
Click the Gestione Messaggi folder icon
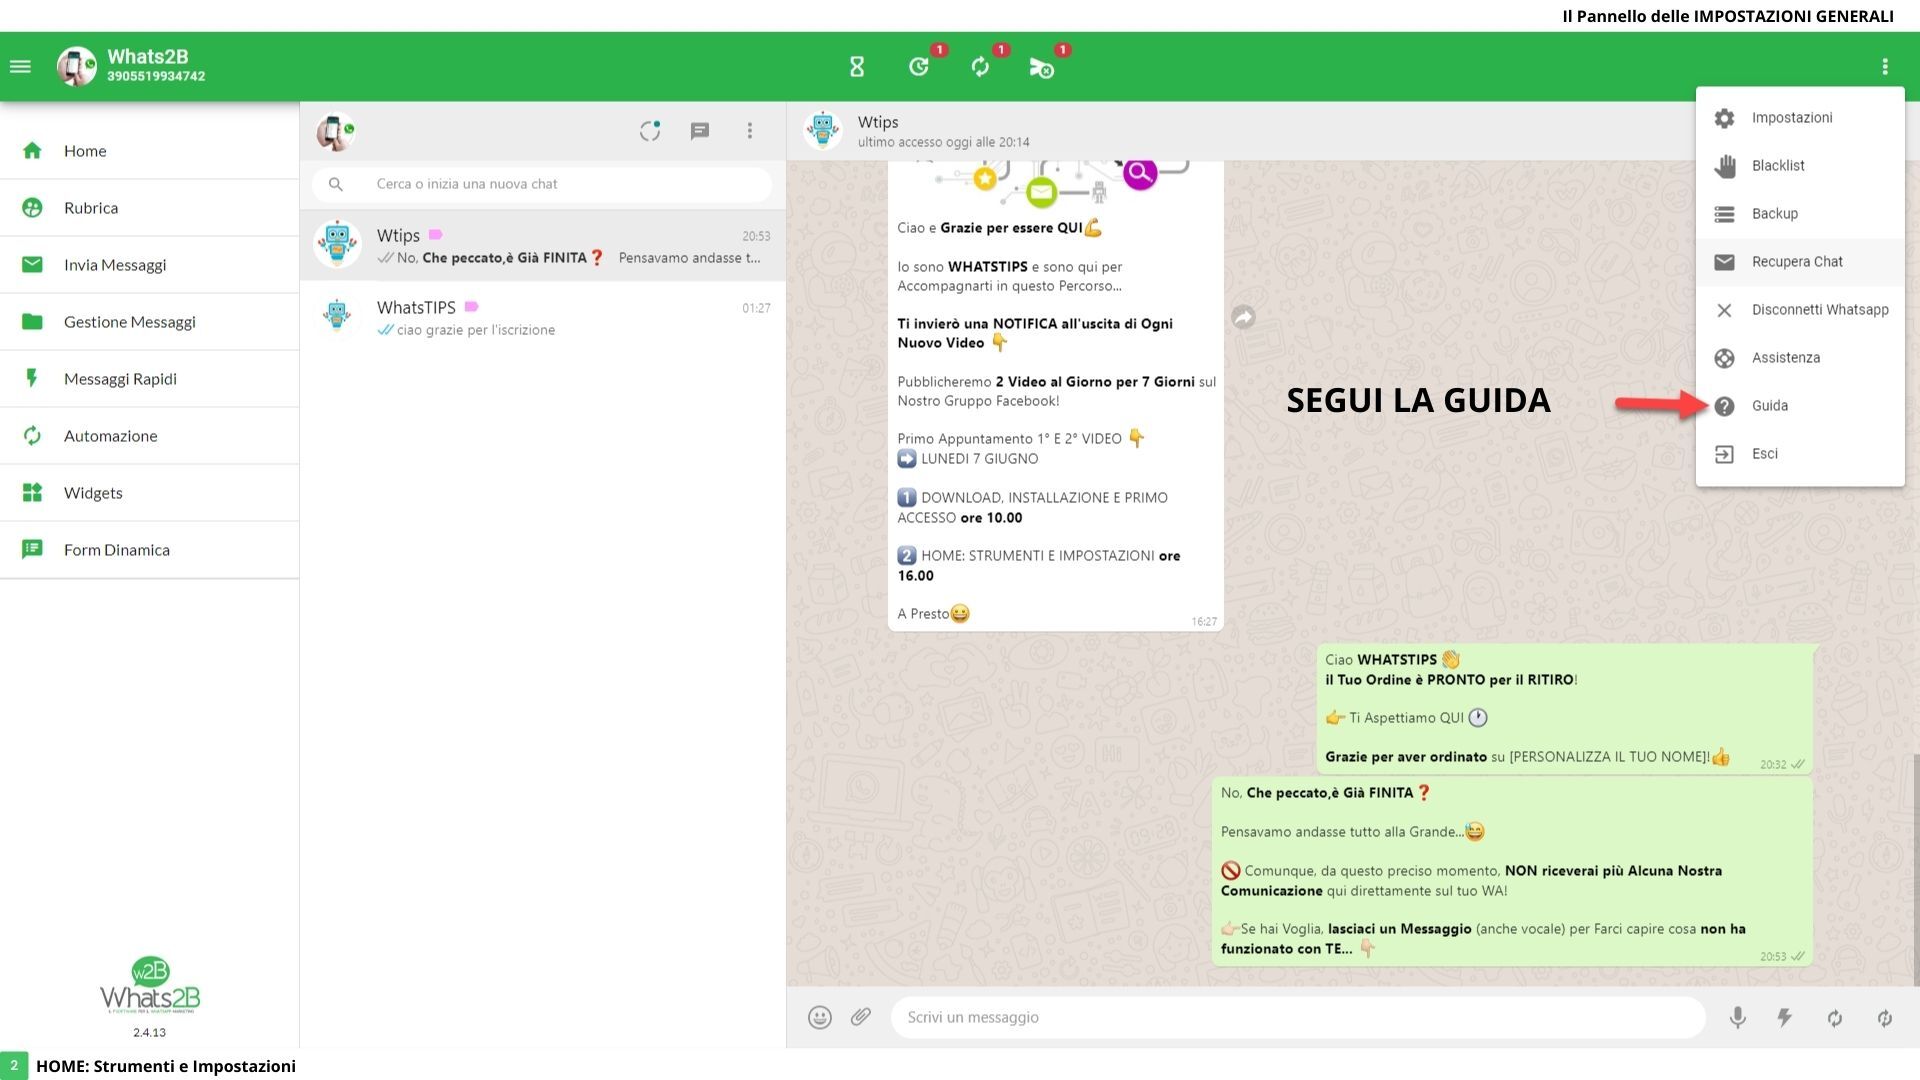(32, 322)
